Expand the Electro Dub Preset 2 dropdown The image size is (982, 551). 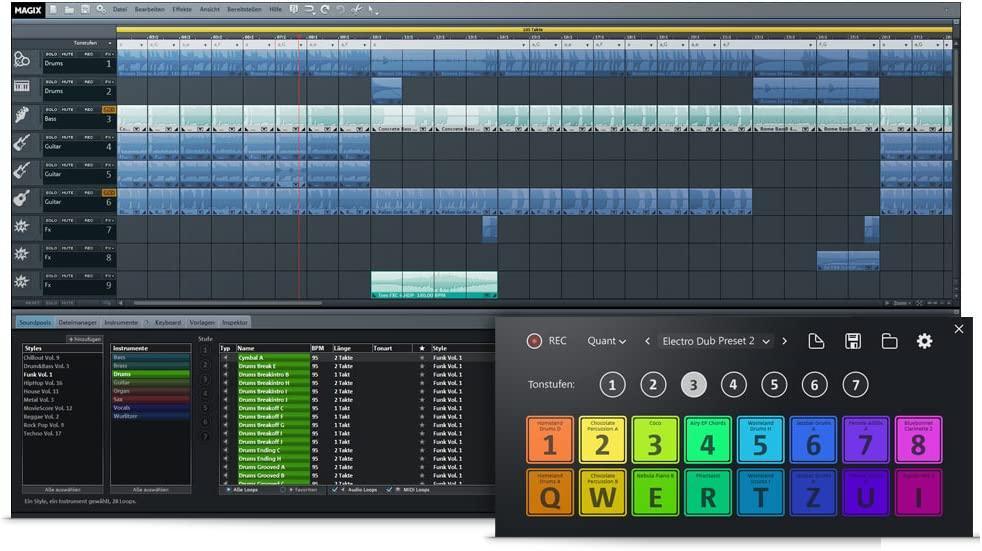[x=767, y=341]
